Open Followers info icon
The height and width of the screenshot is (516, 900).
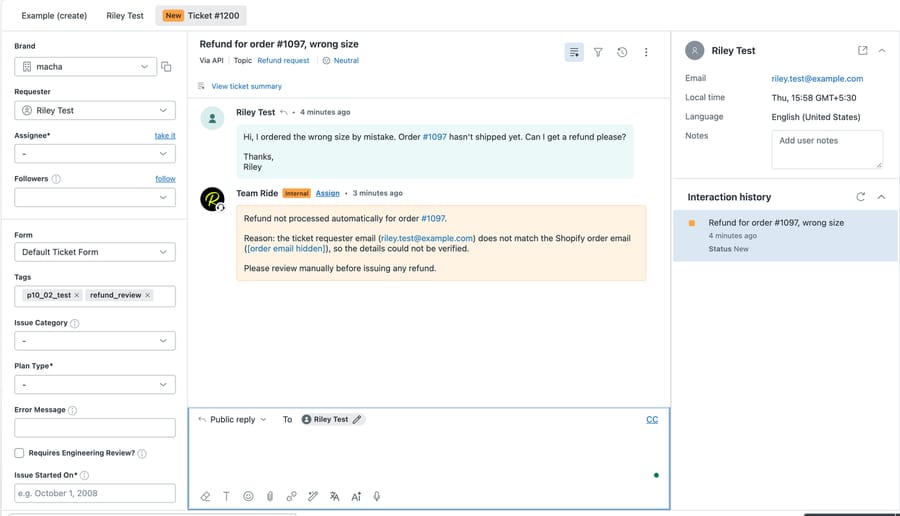pos(56,179)
